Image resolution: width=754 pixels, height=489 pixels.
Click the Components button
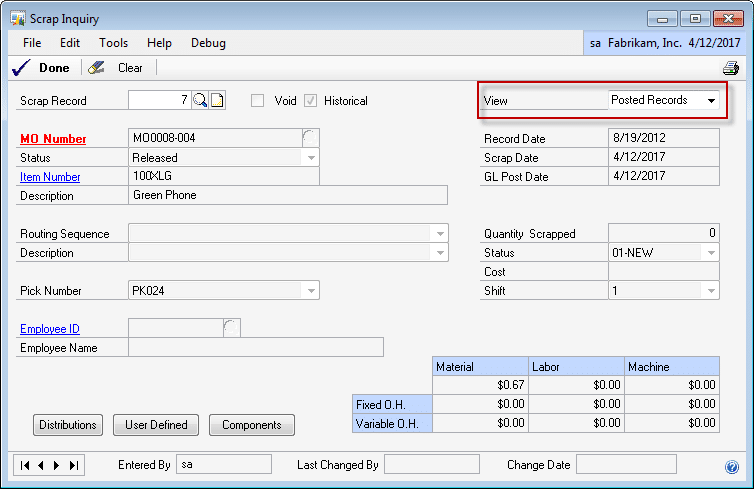pyautogui.click(x=252, y=425)
